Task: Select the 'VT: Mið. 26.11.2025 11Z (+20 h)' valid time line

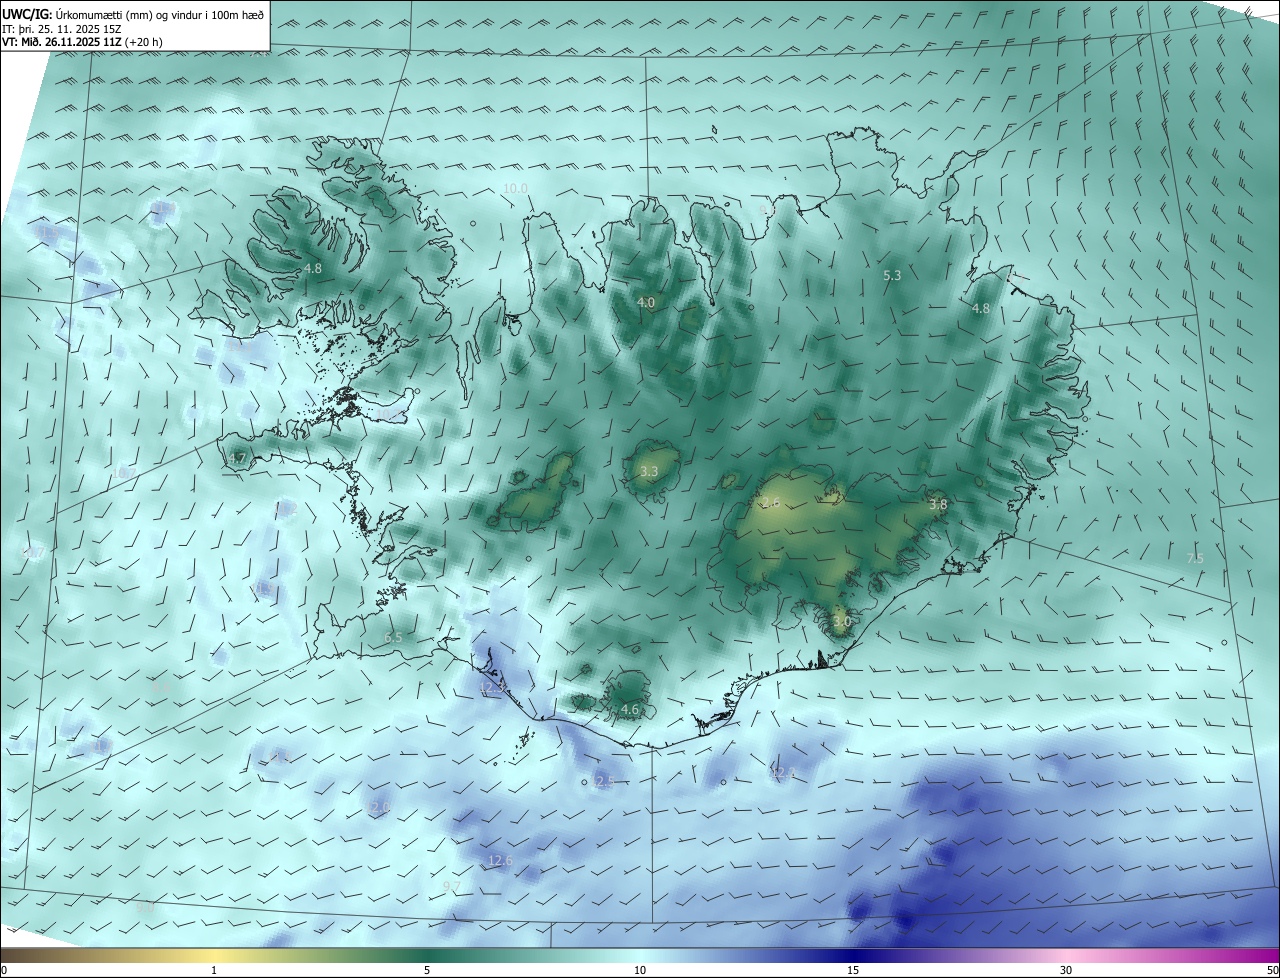Action: point(82,42)
